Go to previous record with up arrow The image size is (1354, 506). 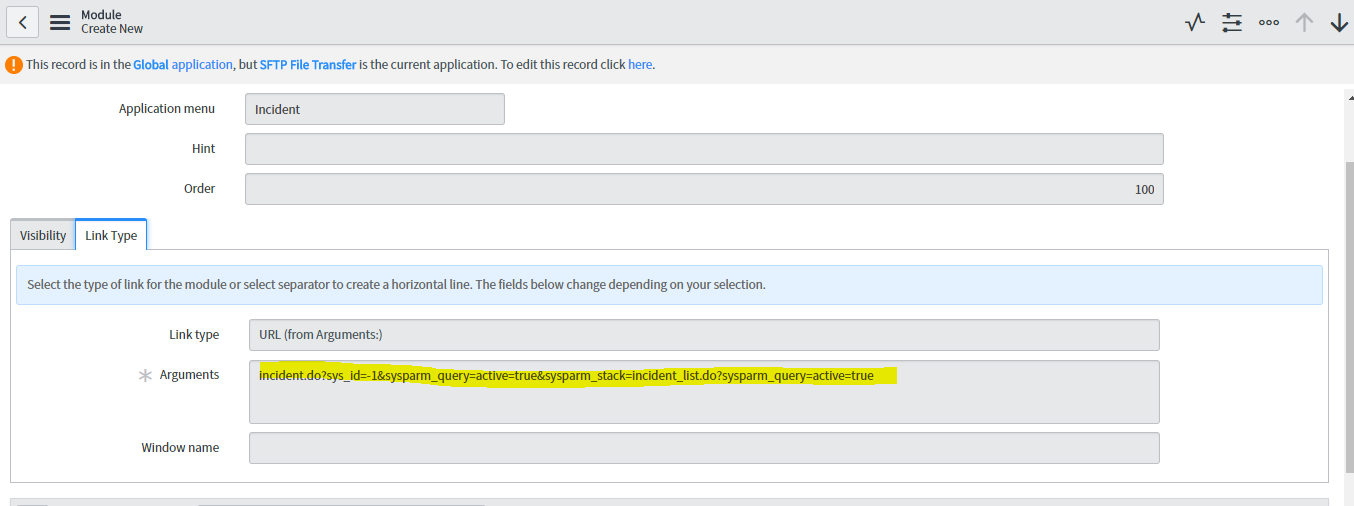click(1304, 22)
